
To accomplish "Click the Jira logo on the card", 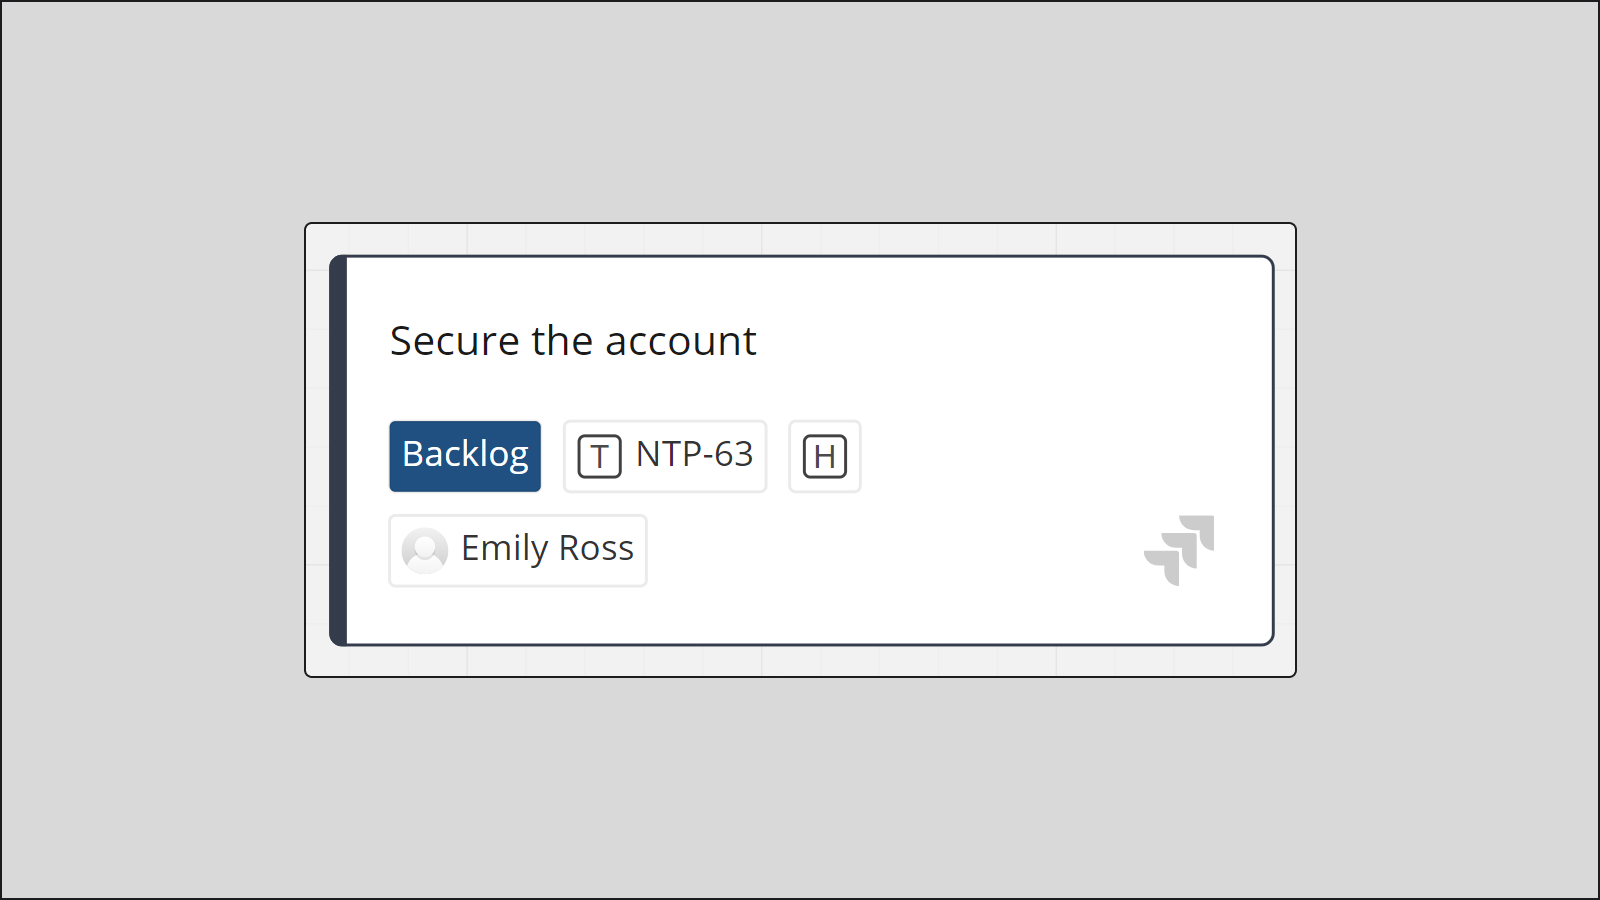I will coord(1179,550).
